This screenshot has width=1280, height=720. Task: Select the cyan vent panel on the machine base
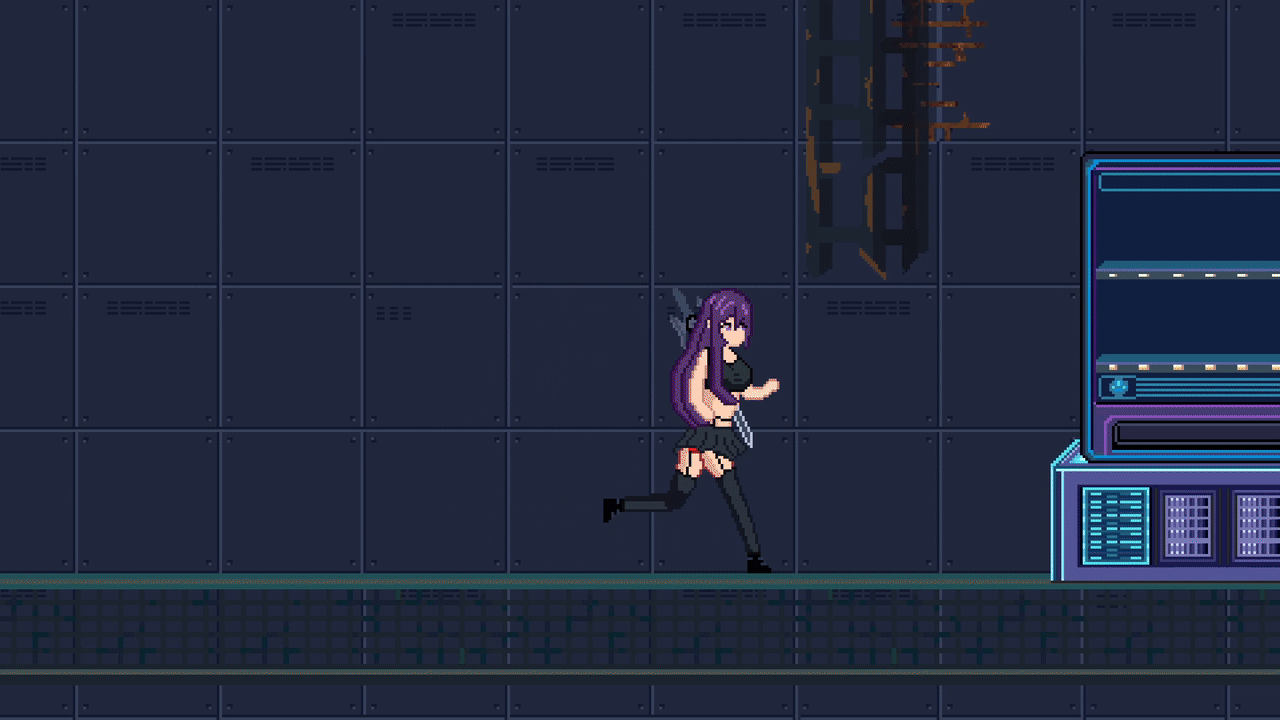pos(1115,525)
